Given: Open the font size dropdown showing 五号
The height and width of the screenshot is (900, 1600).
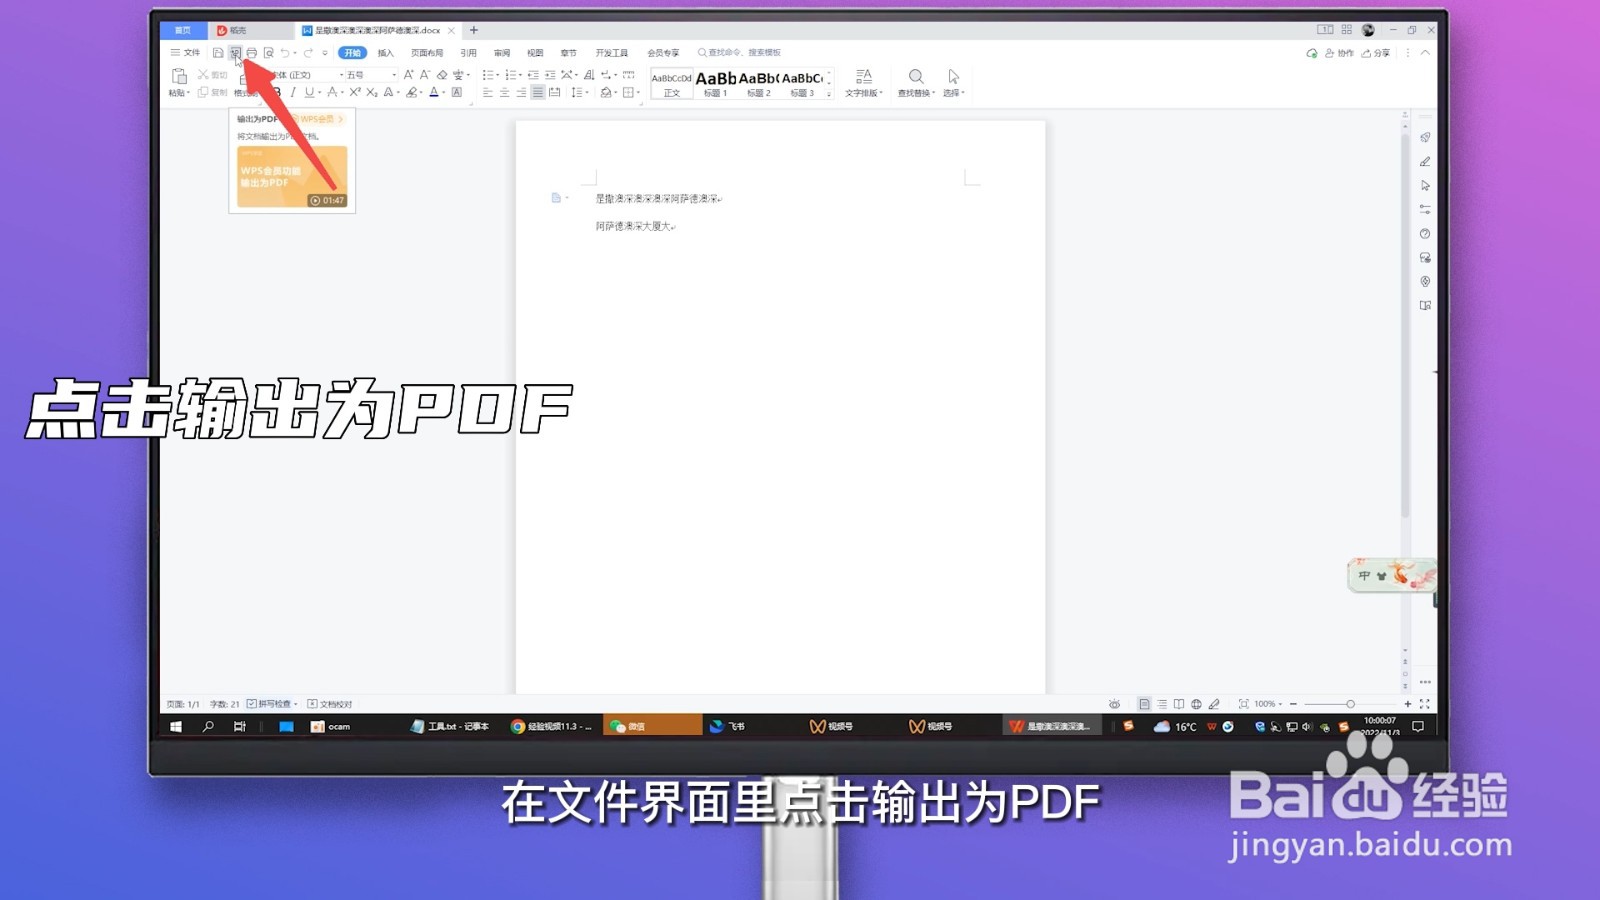Looking at the screenshot, I should click(393, 74).
